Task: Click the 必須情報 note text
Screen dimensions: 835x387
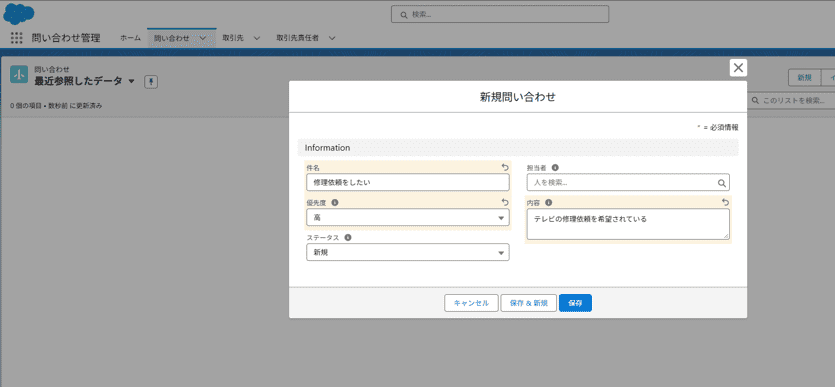Action: [x=718, y=128]
